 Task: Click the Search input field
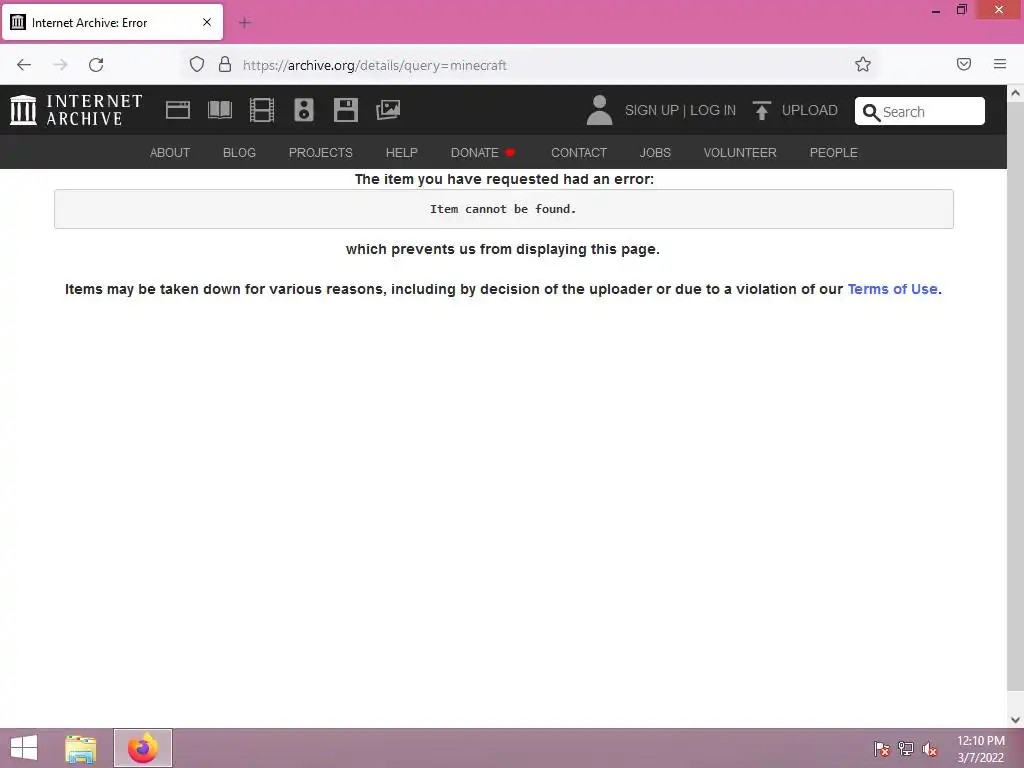coord(920,111)
